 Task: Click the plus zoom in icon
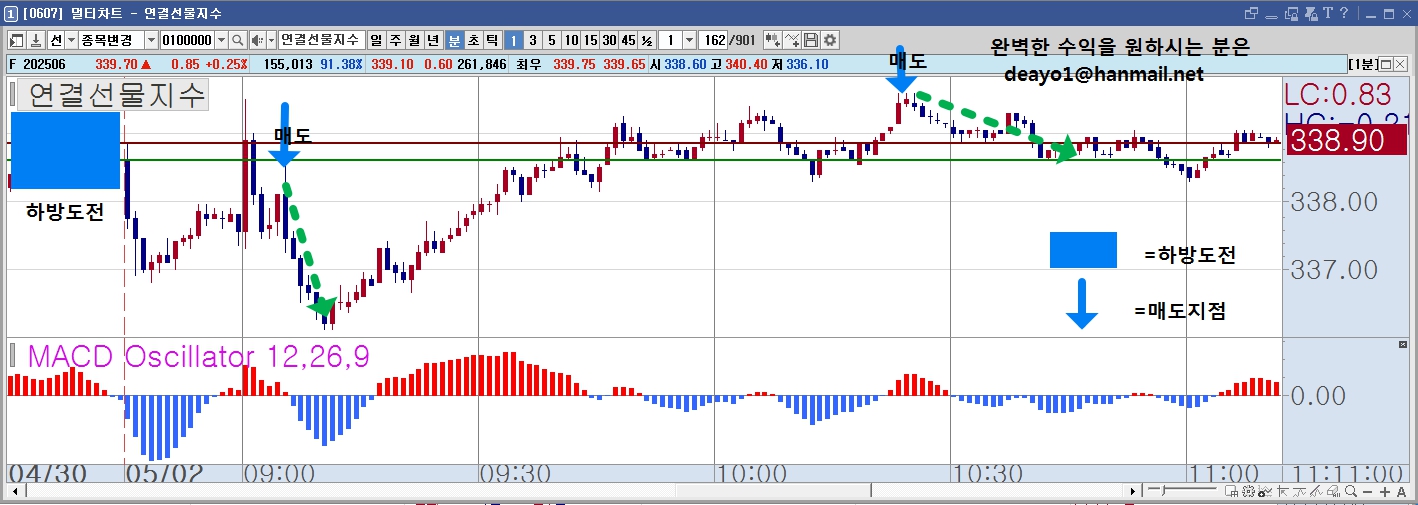point(1384,491)
